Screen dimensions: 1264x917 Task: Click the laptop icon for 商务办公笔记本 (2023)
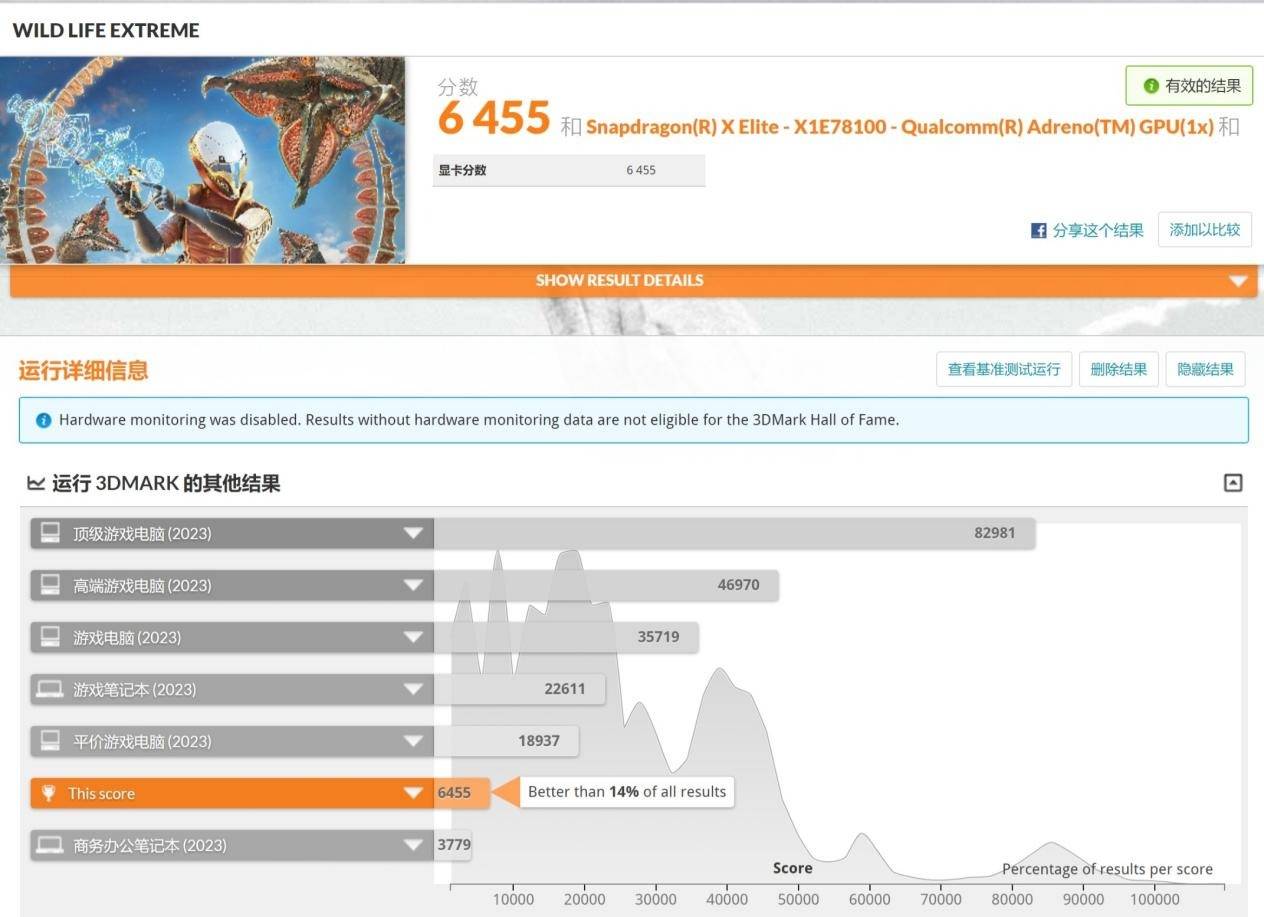(x=49, y=845)
